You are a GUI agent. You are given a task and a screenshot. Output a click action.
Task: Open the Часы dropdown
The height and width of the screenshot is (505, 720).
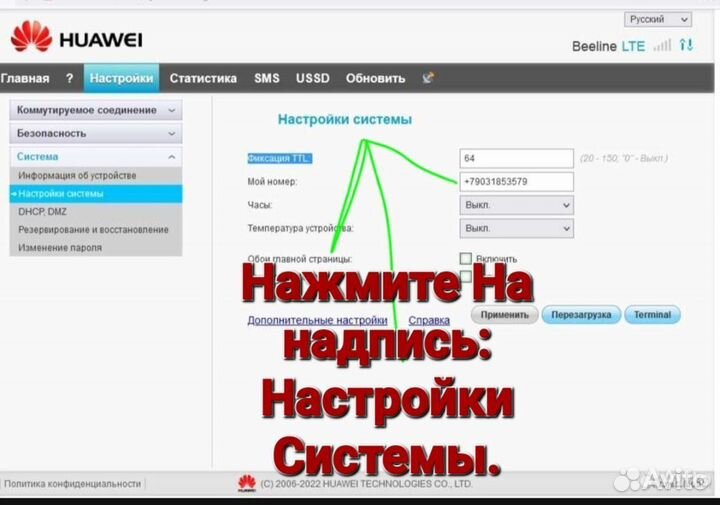click(x=516, y=205)
